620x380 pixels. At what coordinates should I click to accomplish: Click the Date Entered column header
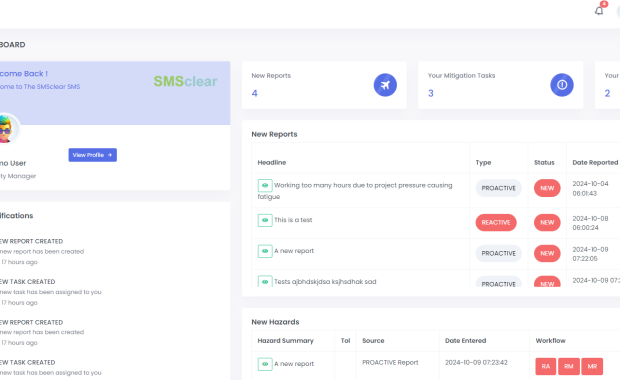tap(465, 340)
